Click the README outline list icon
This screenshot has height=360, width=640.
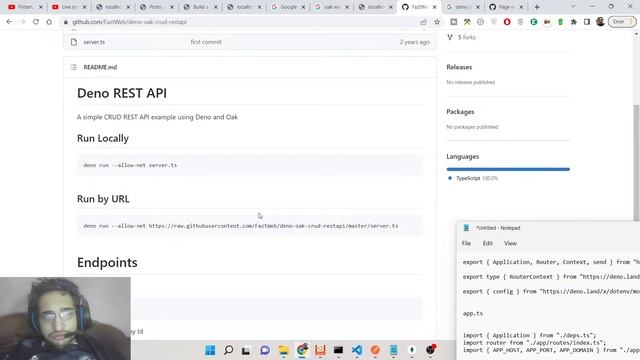click(73, 67)
